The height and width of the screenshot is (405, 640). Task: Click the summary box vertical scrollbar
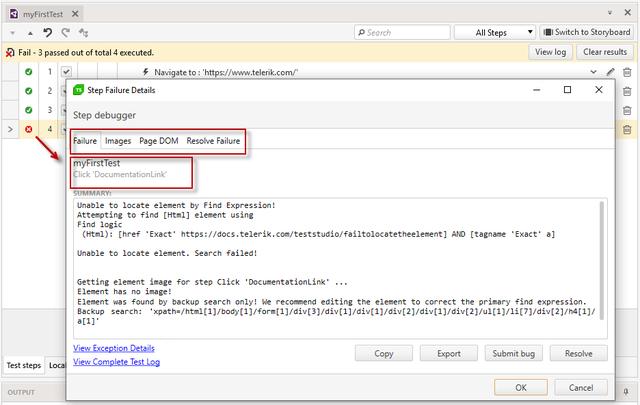602,260
